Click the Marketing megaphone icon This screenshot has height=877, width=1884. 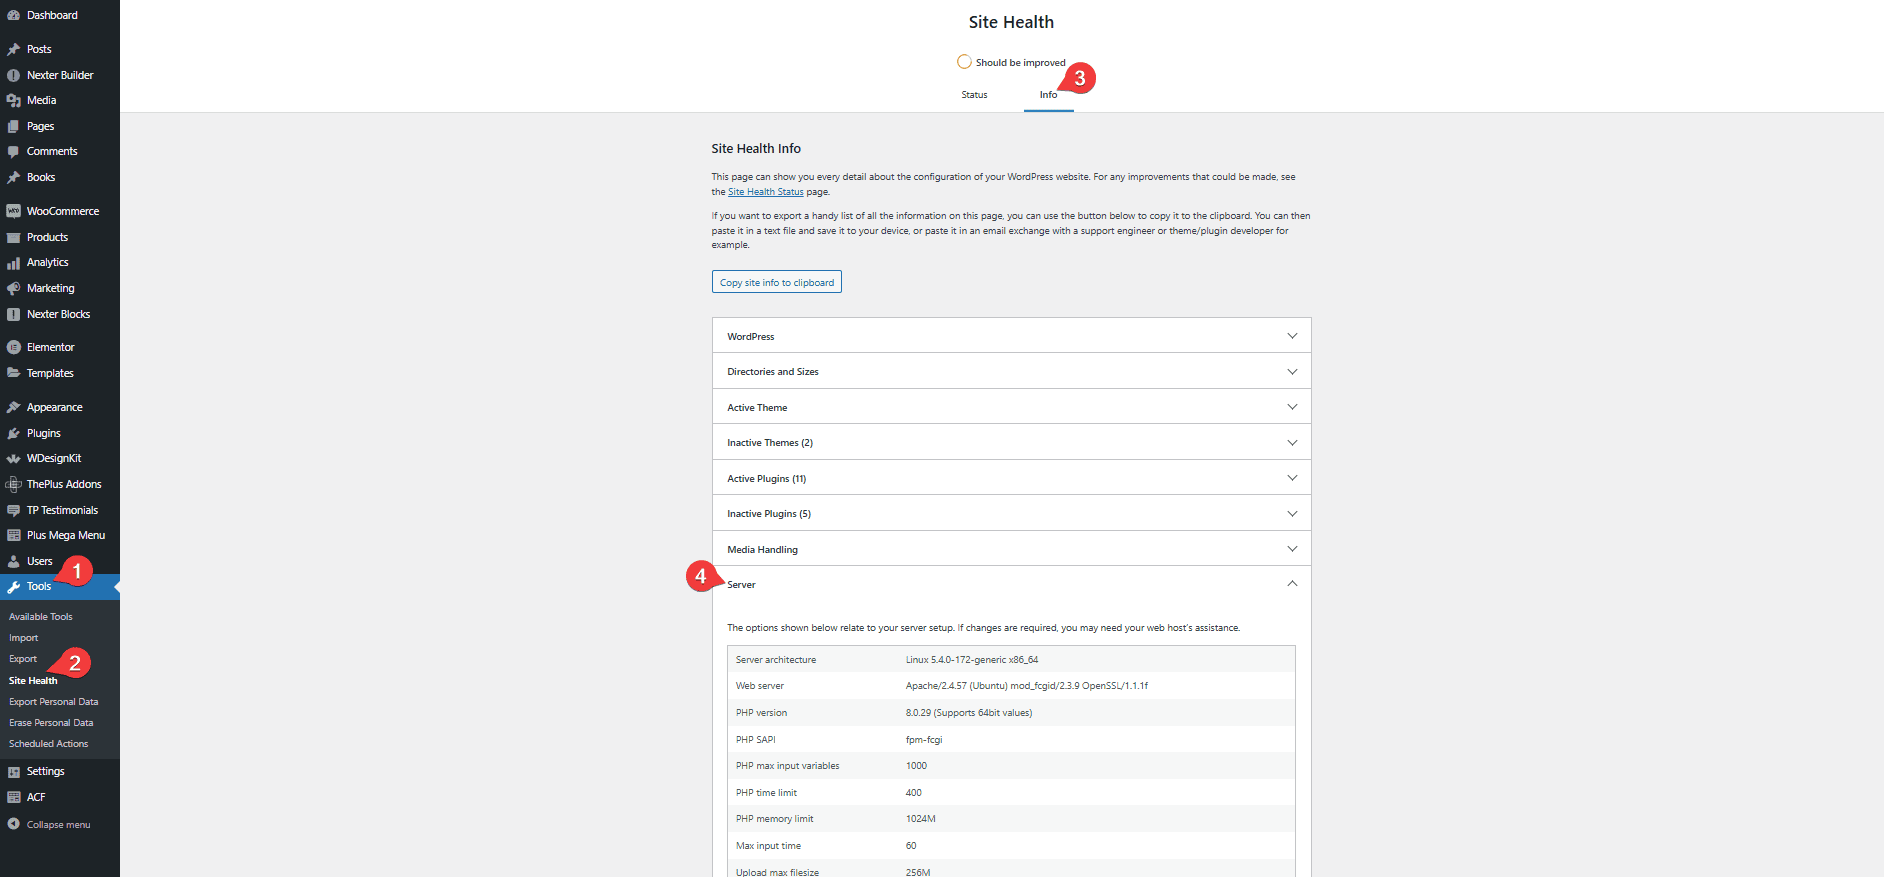(x=13, y=288)
